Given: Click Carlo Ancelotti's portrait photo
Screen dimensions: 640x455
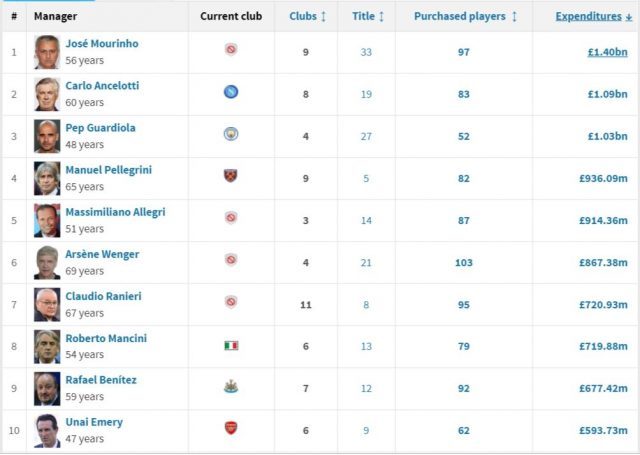Looking at the screenshot, I should [47, 94].
